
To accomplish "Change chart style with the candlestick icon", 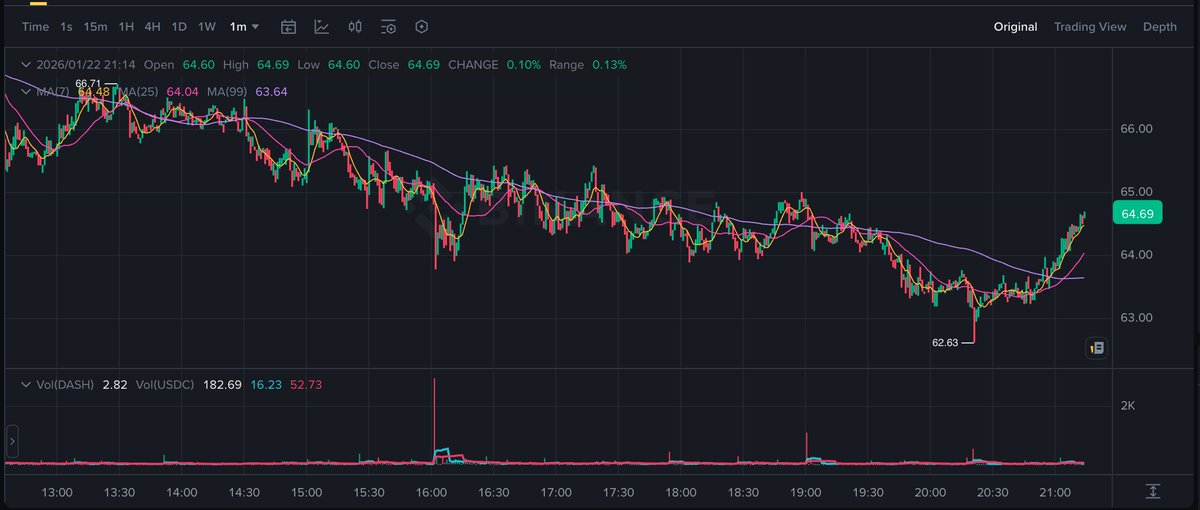I will point(355,27).
